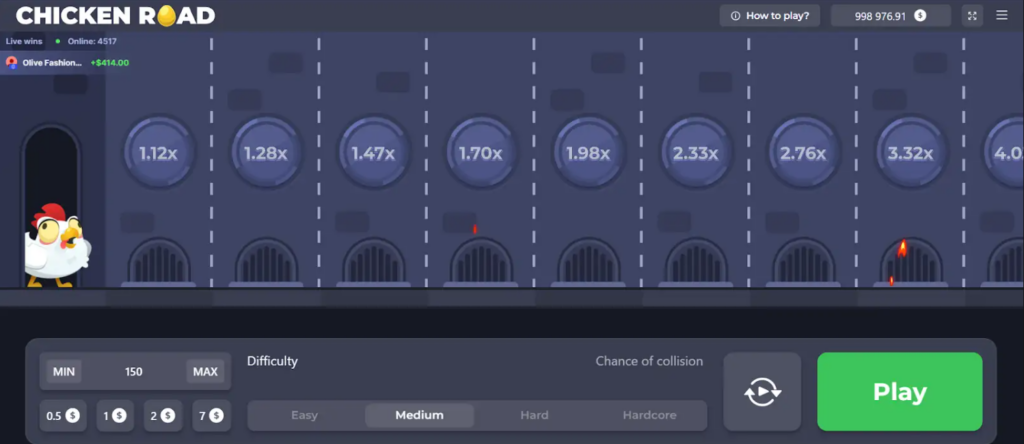The height and width of the screenshot is (444, 1024).
Task: Choose the 0.5 quick bet chip
Action: [x=63, y=415]
